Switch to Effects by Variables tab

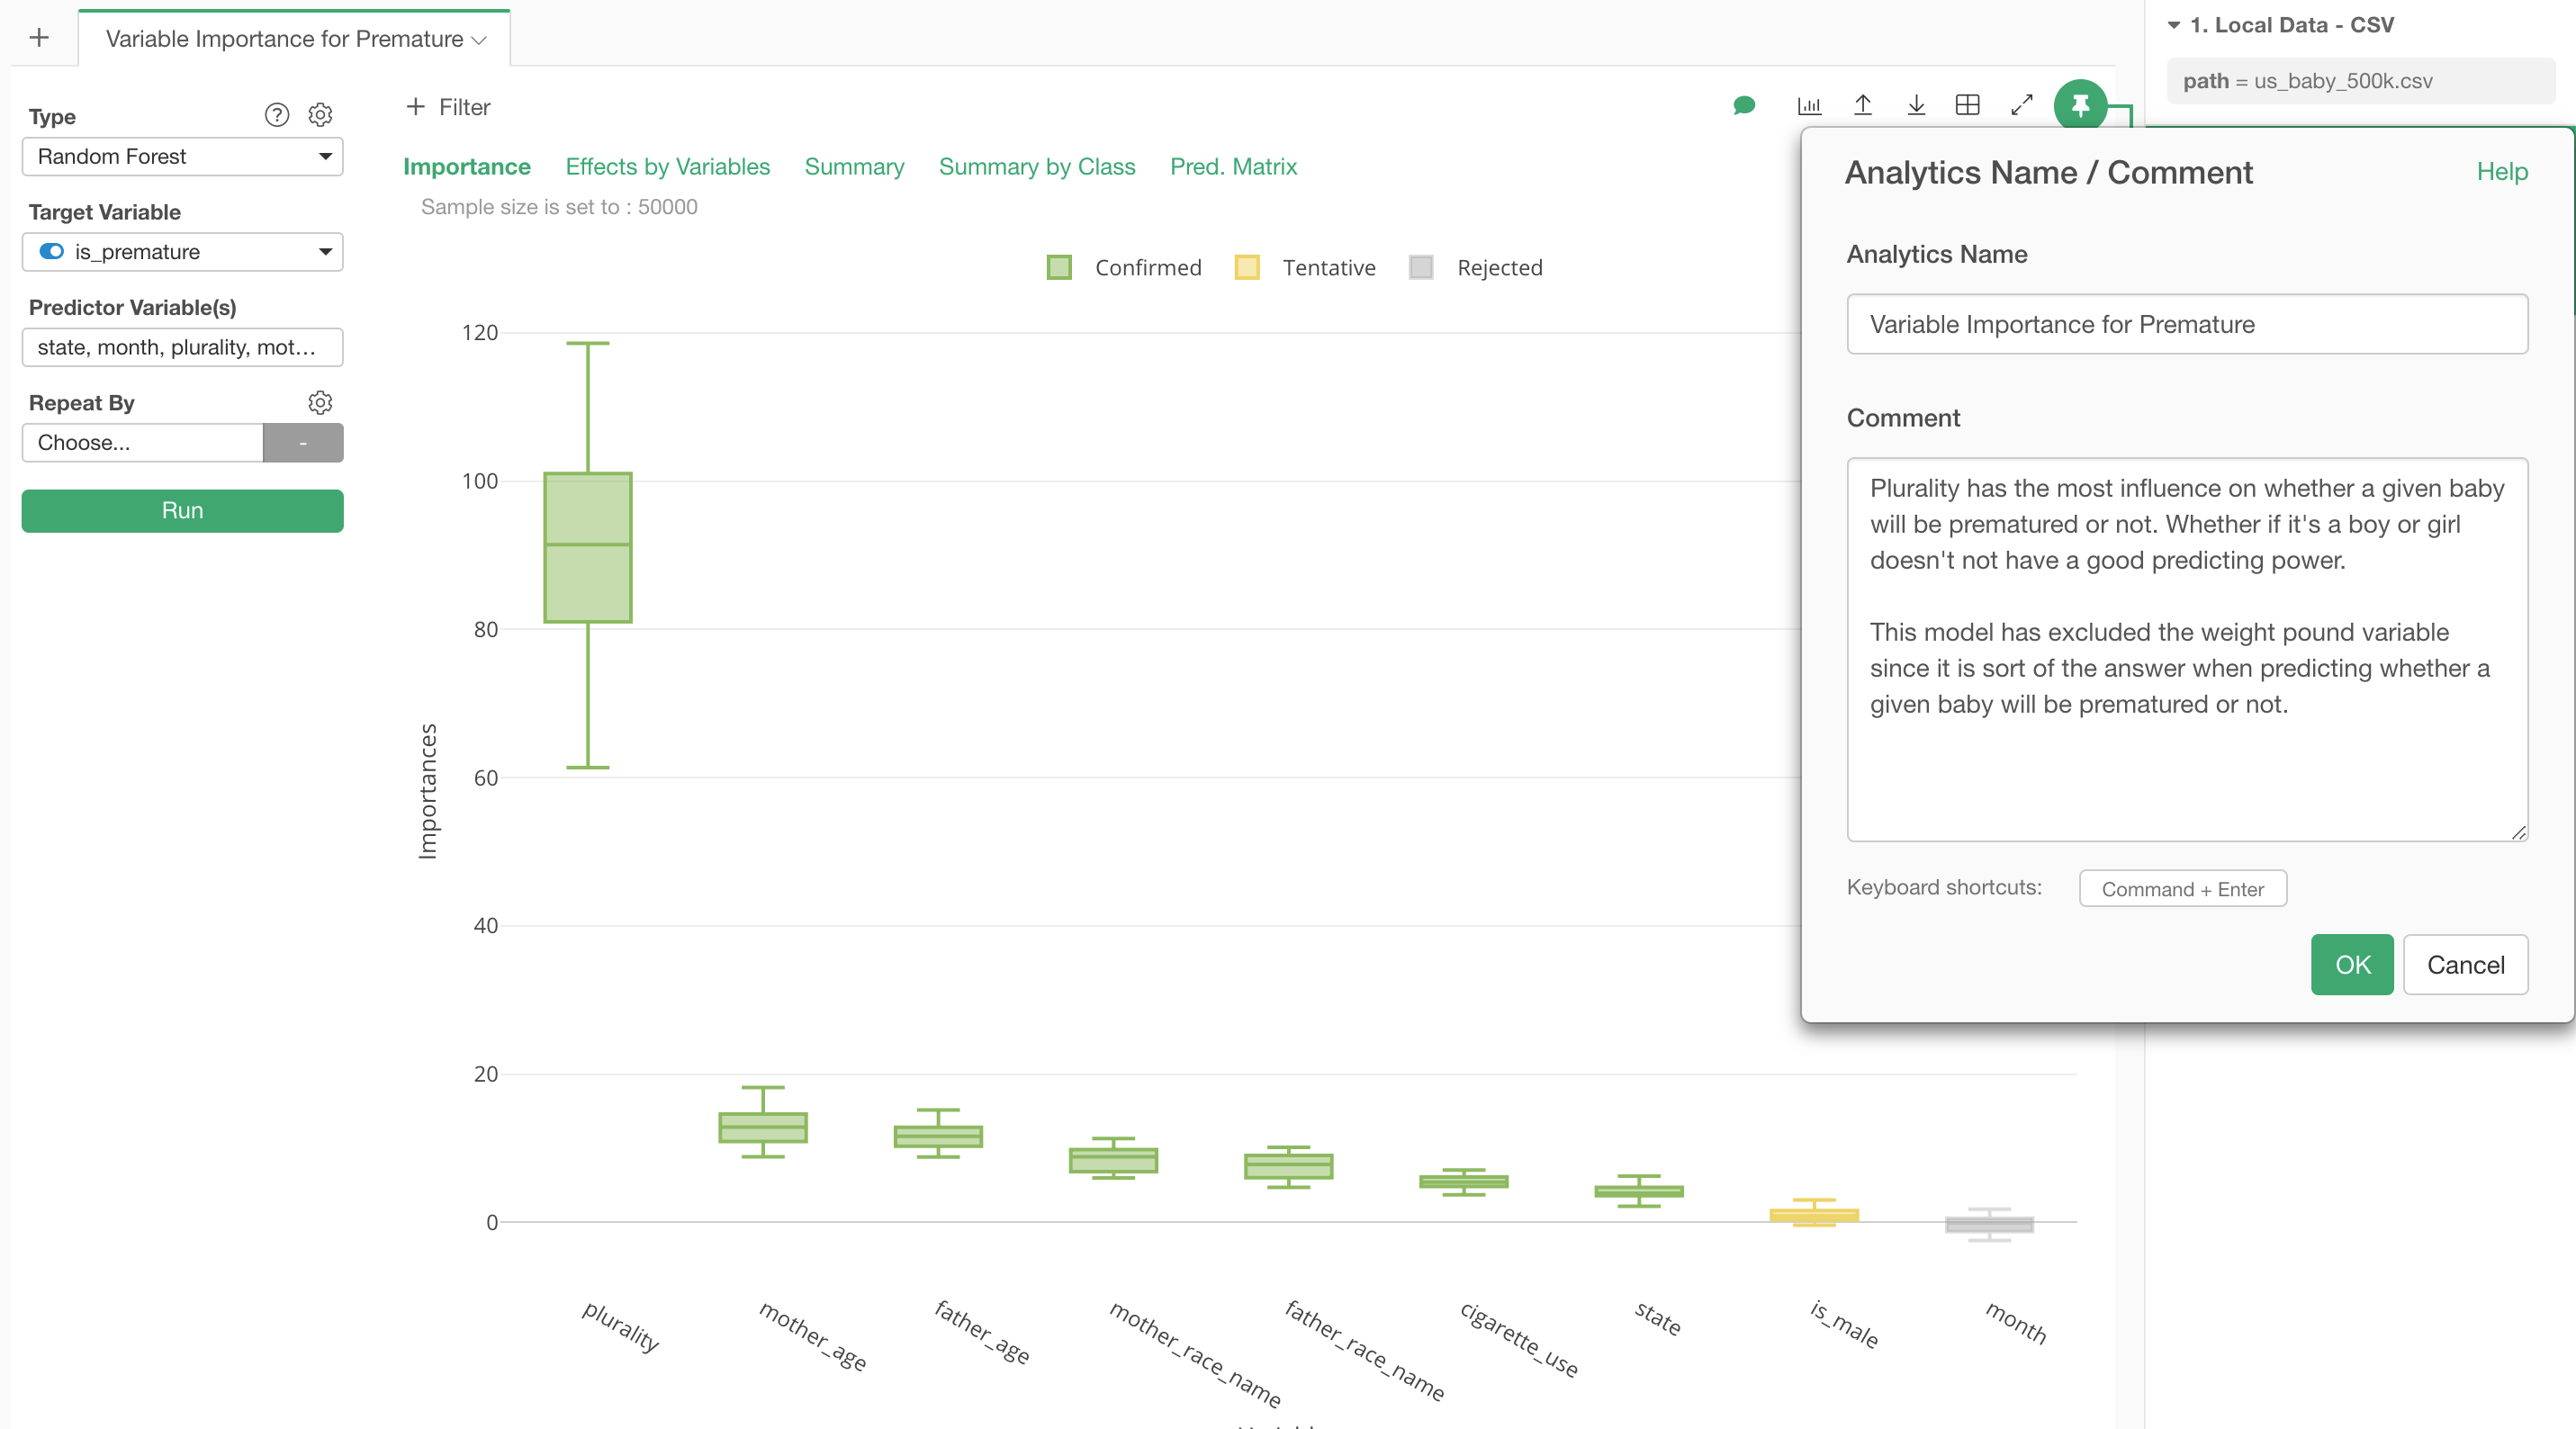pyautogui.click(x=667, y=167)
